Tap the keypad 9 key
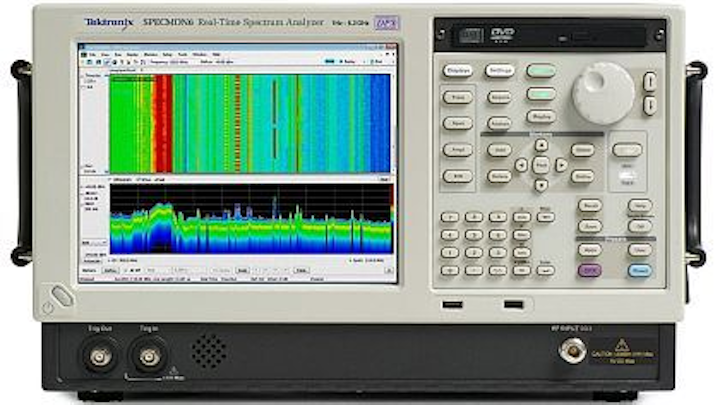The width and height of the screenshot is (720, 405). tap(498, 217)
